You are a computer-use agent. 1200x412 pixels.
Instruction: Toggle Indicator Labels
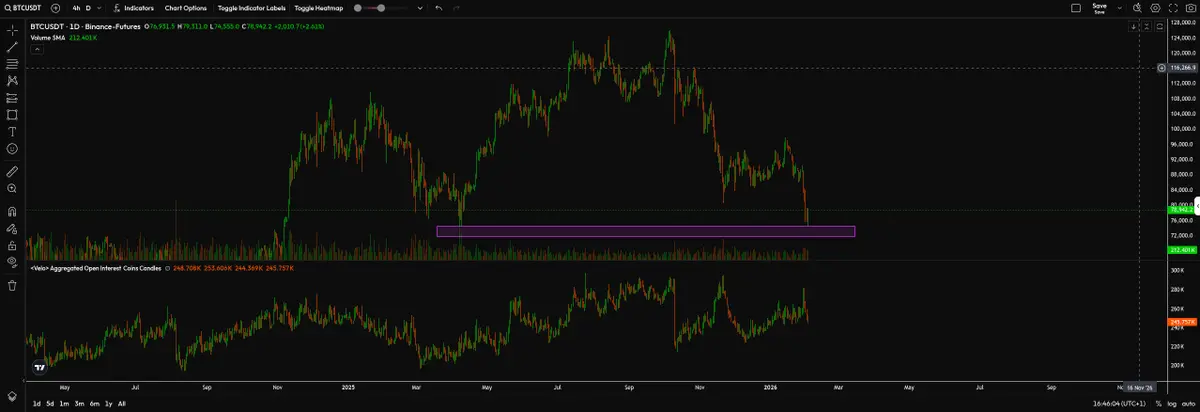(x=251, y=7)
